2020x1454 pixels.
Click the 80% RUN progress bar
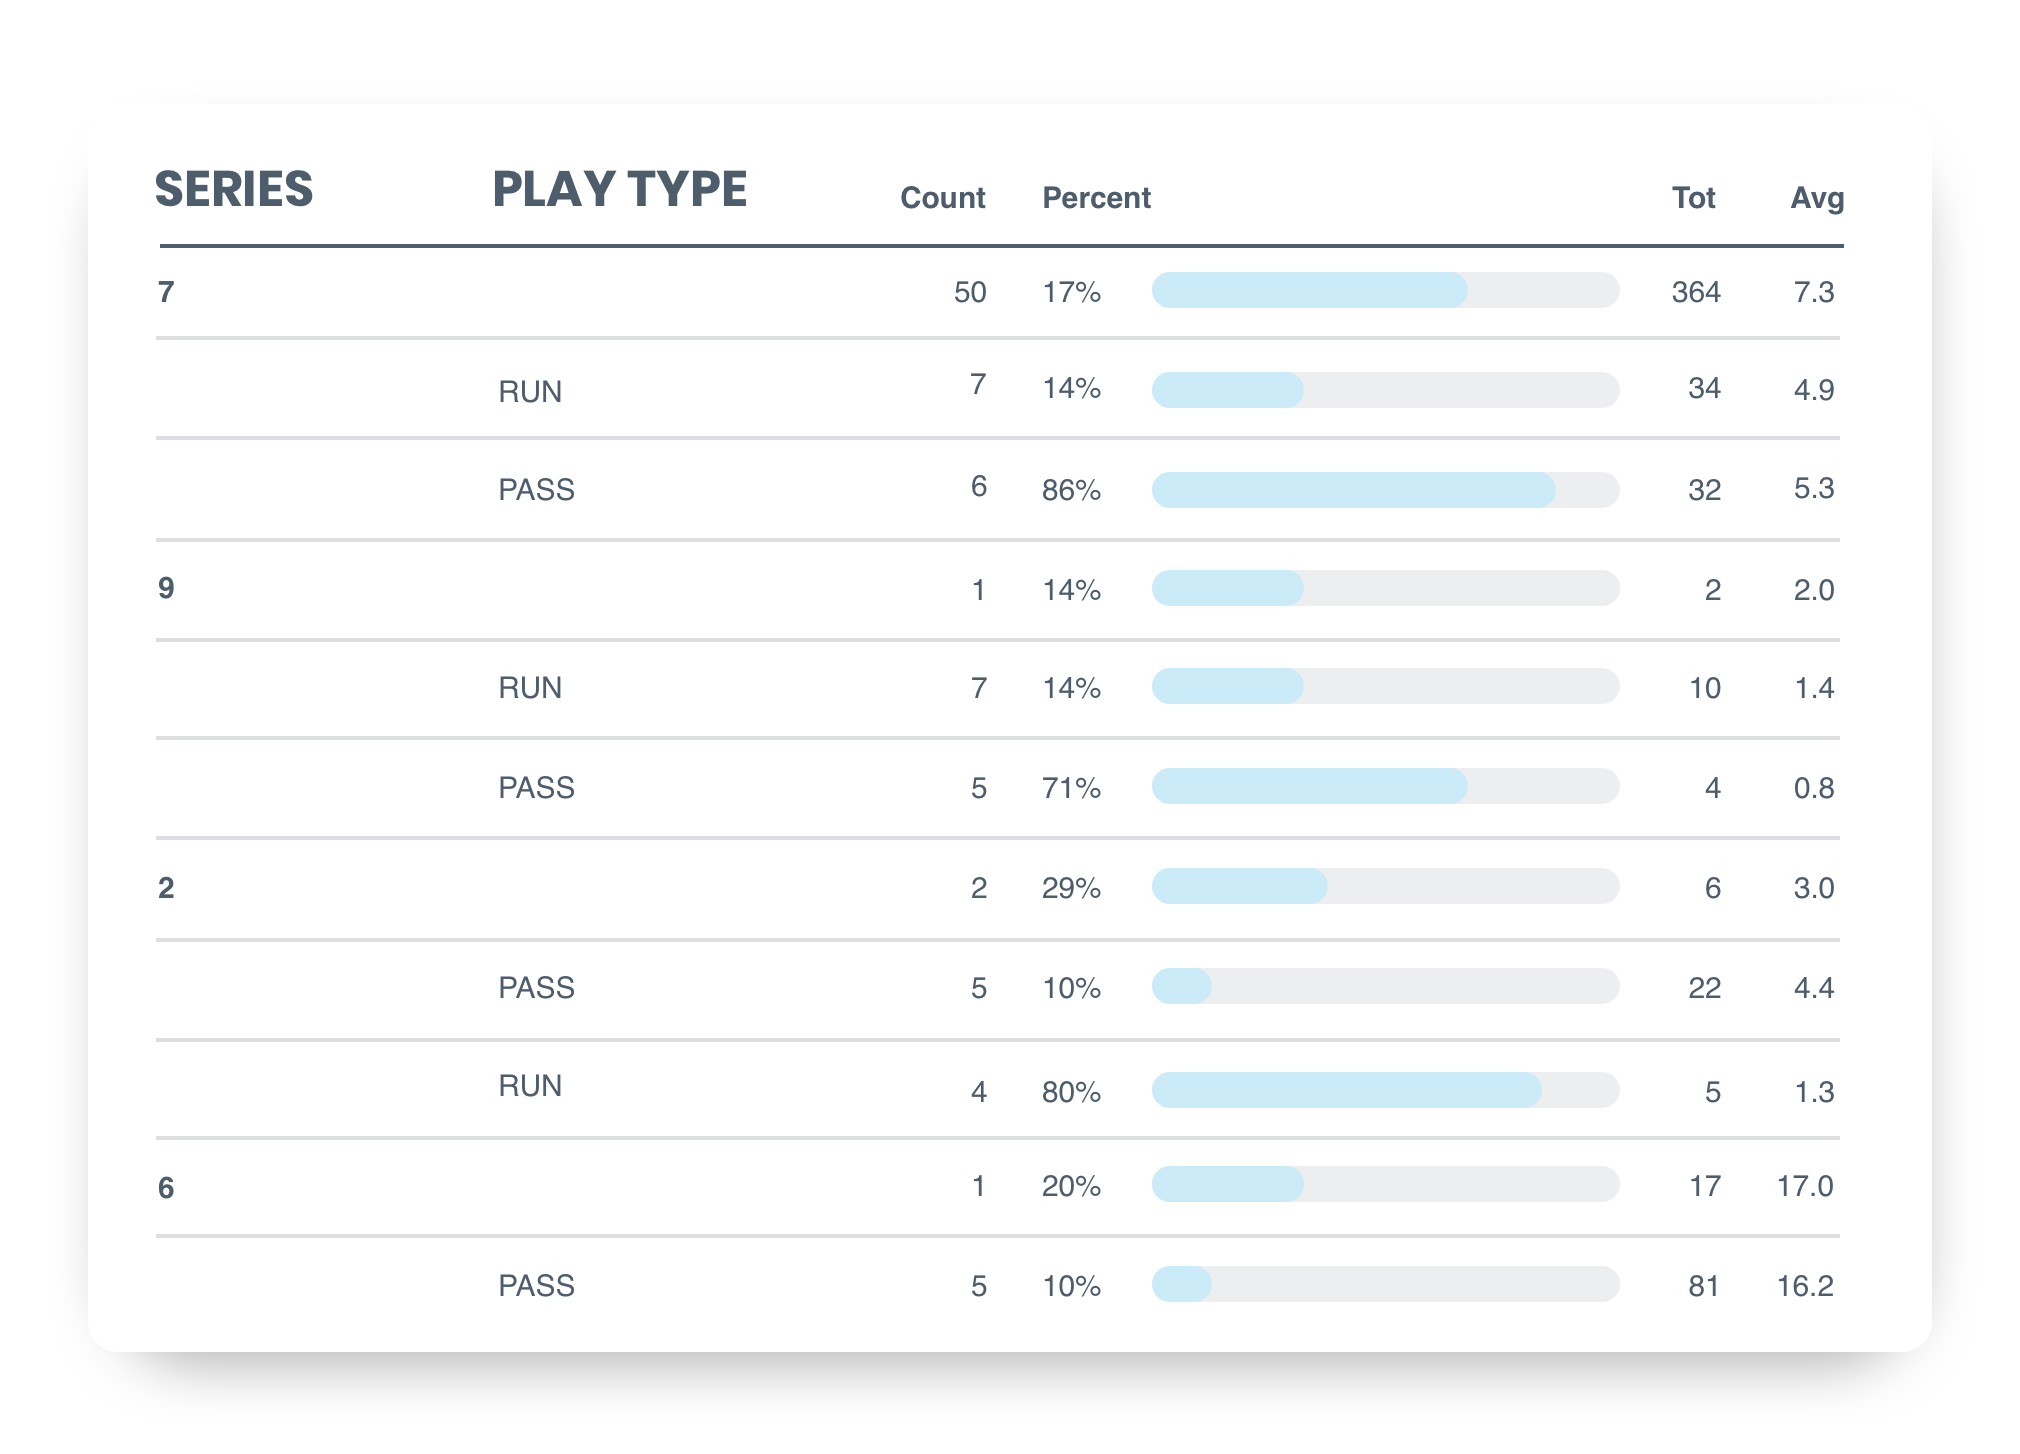point(1385,1090)
